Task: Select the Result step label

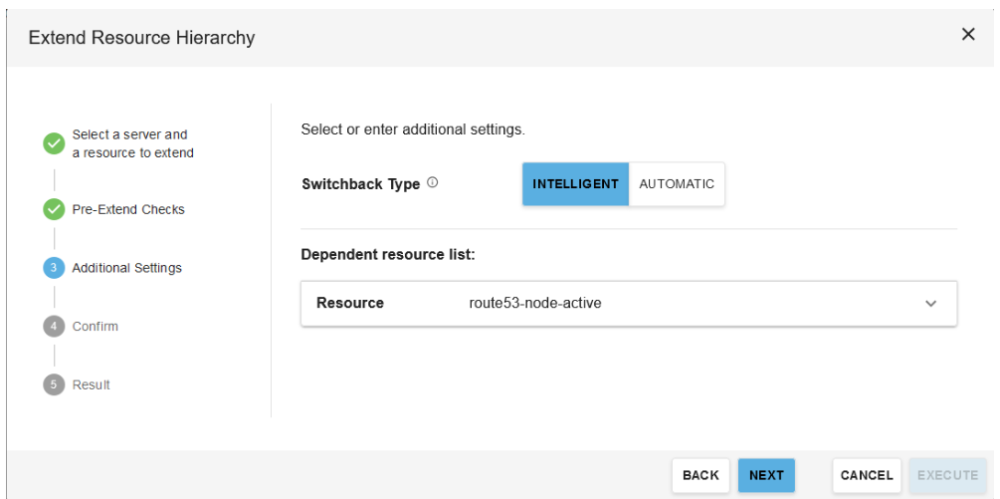Action: tap(91, 385)
